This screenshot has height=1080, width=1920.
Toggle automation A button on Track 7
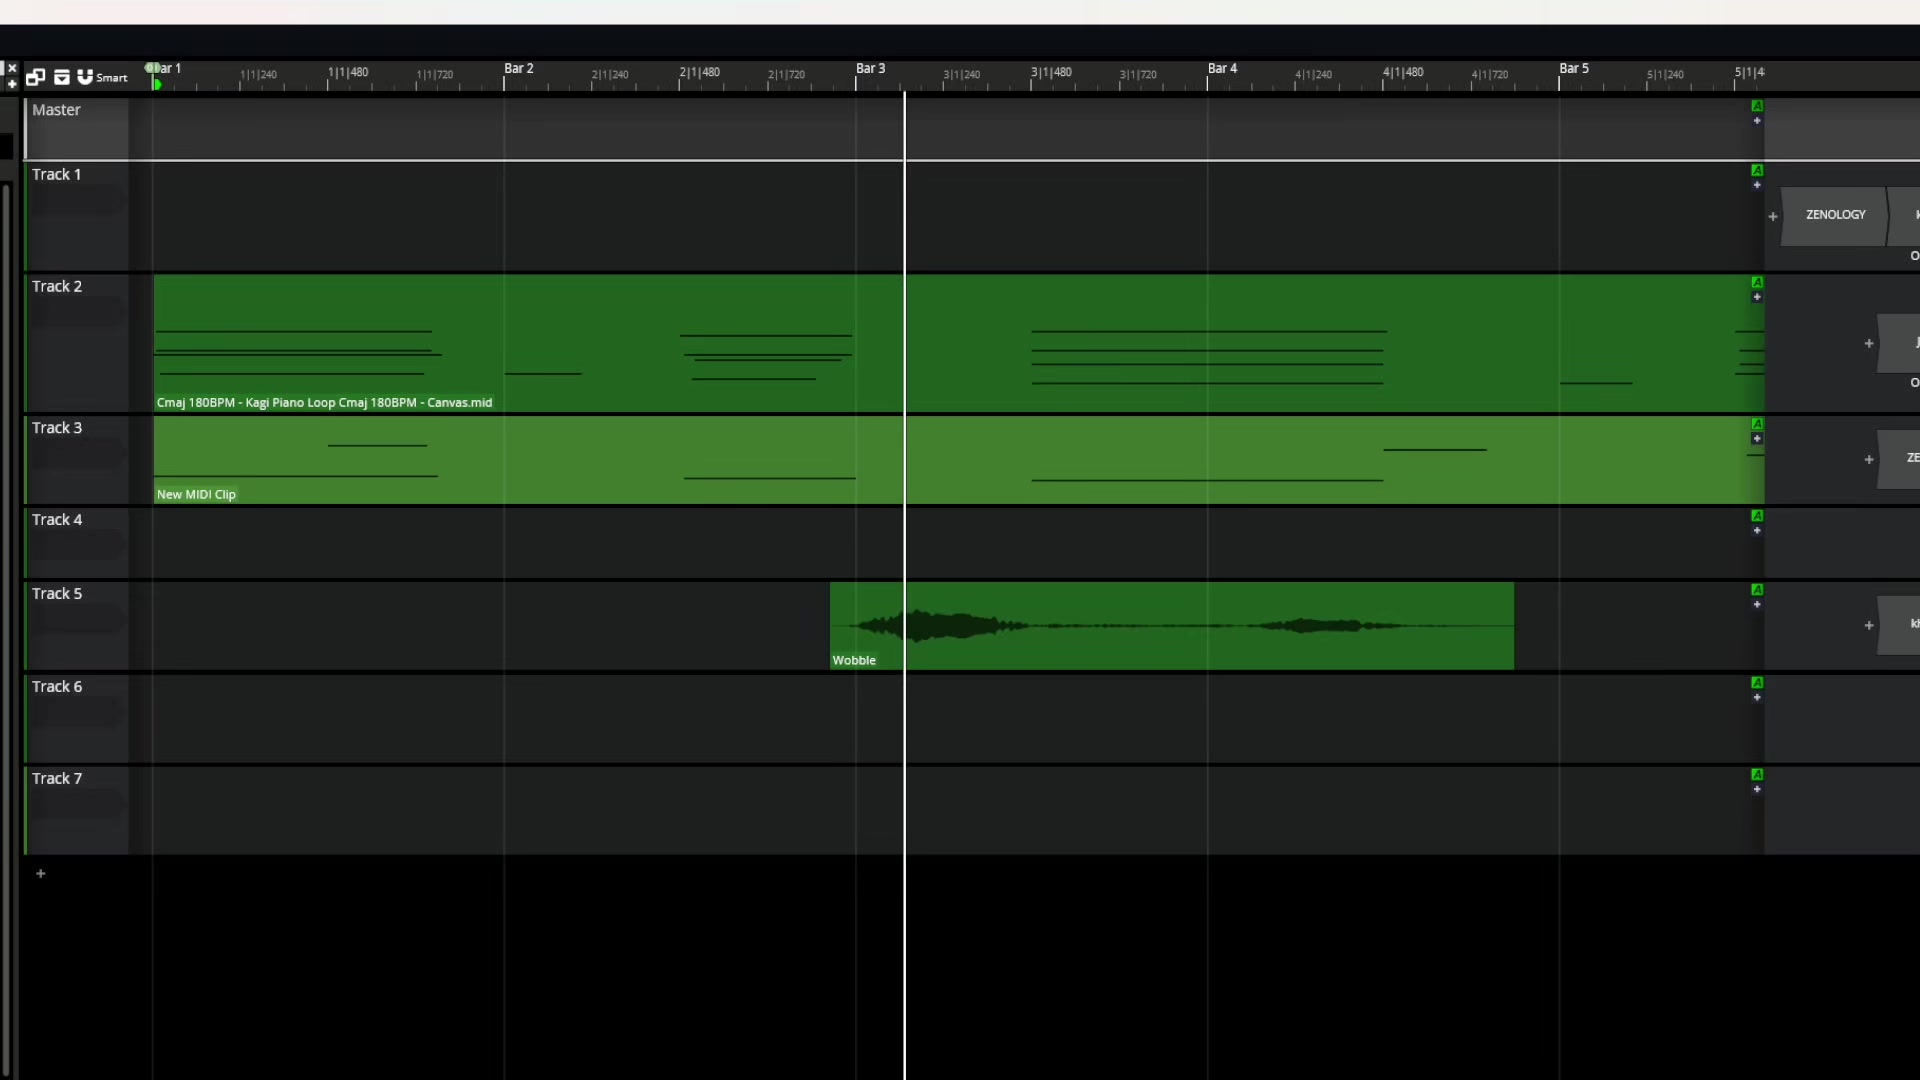tap(1757, 775)
